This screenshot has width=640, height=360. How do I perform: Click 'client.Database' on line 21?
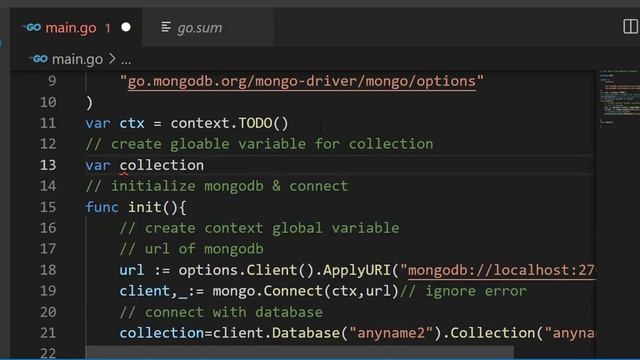(276, 333)
